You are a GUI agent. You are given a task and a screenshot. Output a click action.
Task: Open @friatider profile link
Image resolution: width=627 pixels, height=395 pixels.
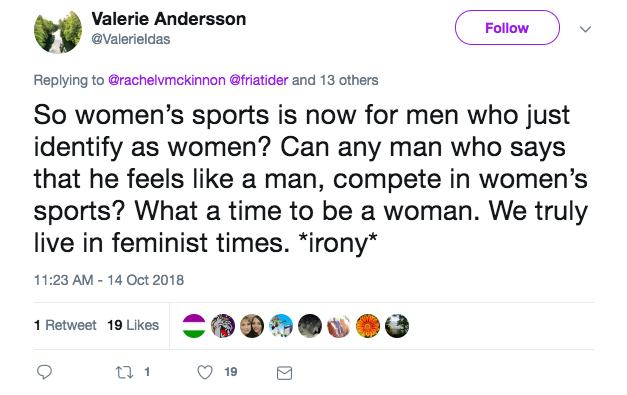pyautogui.click(x=258, y=80)
